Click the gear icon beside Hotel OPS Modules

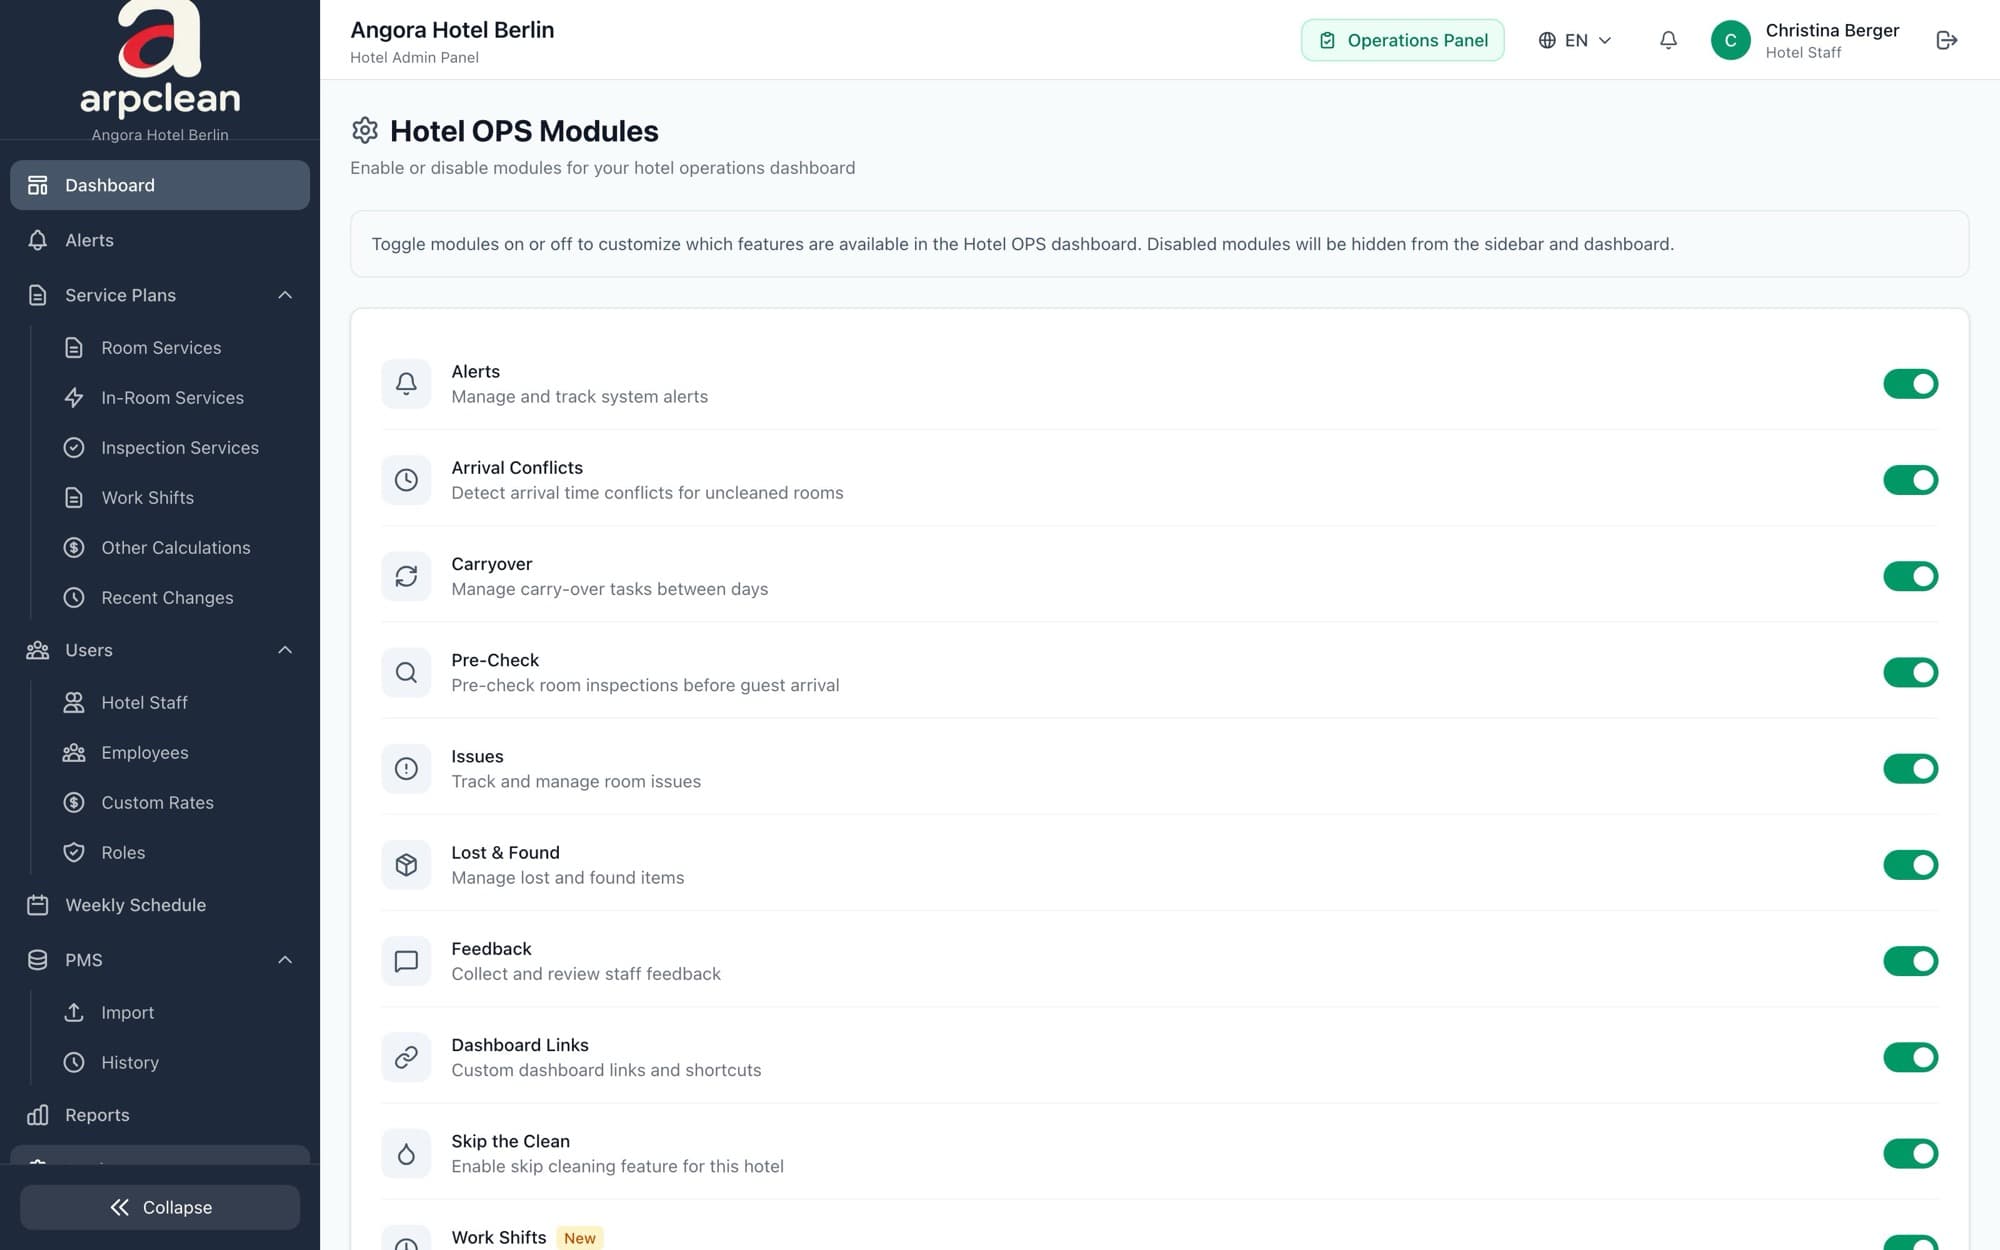pyautogui.click(x=365, y=130)
